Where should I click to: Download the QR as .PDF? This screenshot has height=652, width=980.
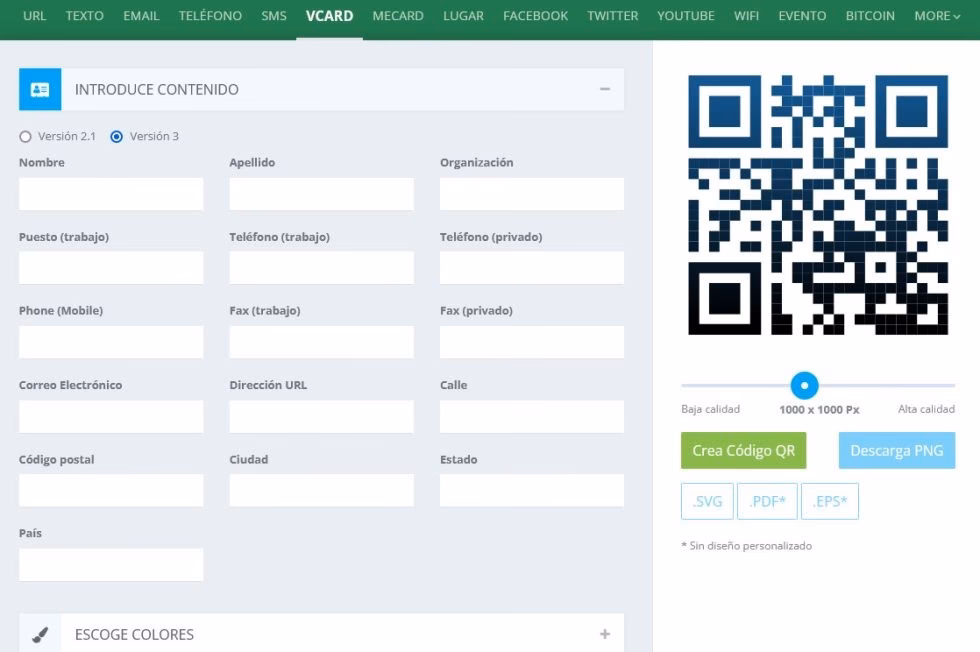[767, 501]
